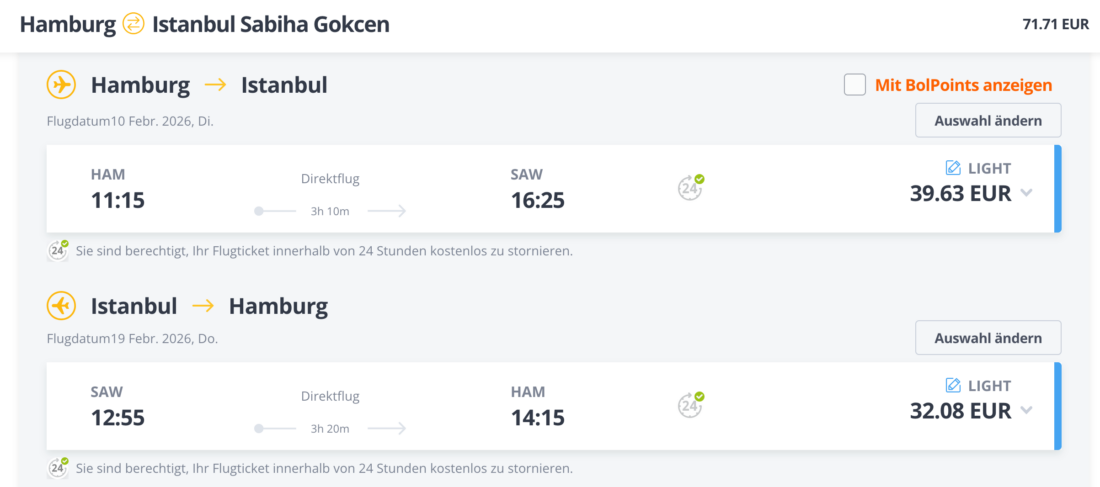Click the 3h 20m Direktflug duration line

pos(330,428)
